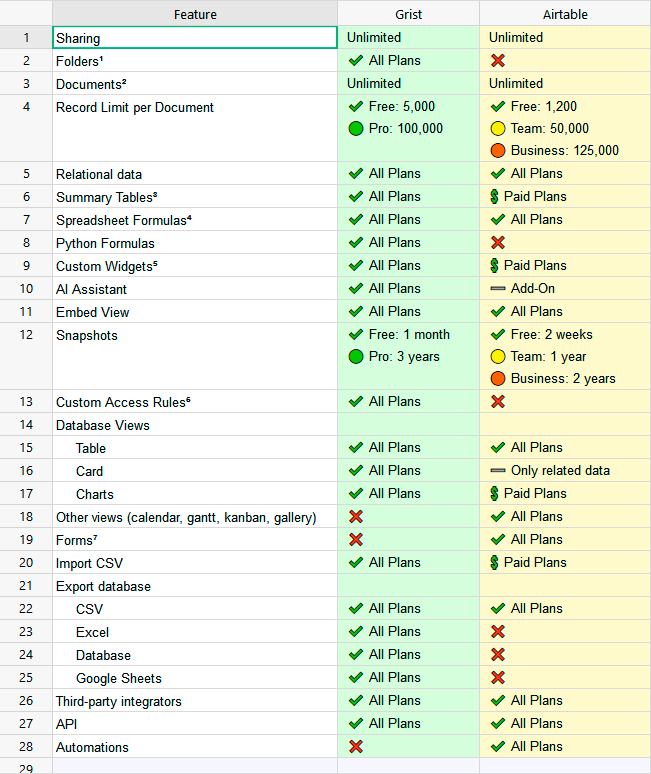Click the red X in Grid Forms row
The height and width of the screenshot is (774, 651).
pyautogui.click(x=355, y=540)
